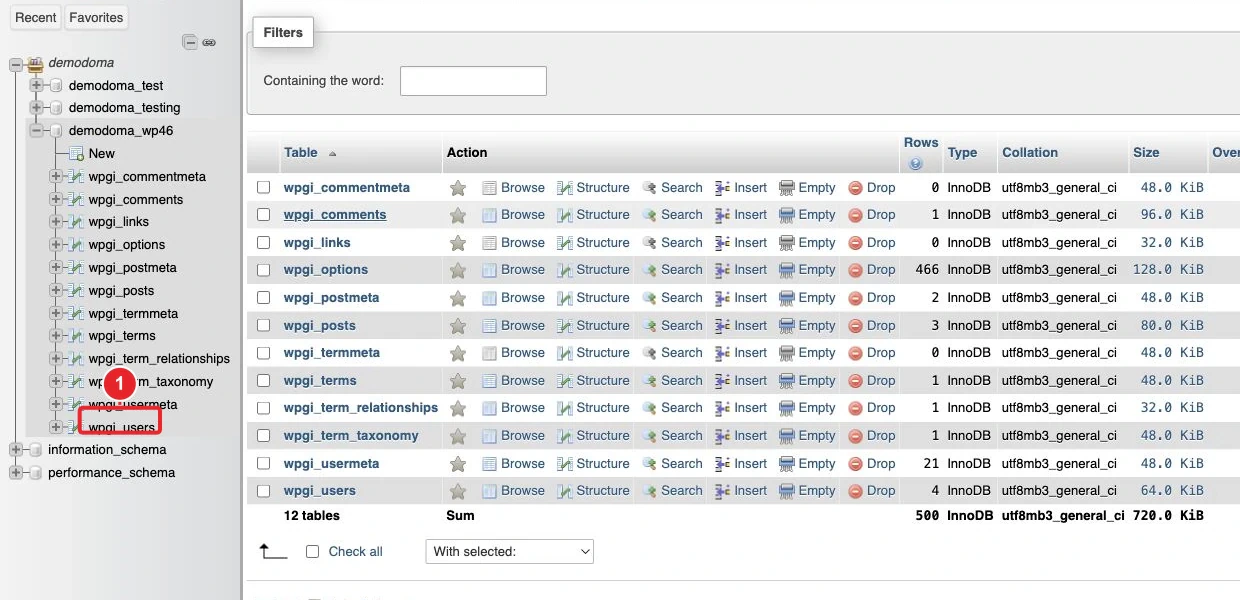
Task: Open the With selected dropdown
Action: (510, 552)
